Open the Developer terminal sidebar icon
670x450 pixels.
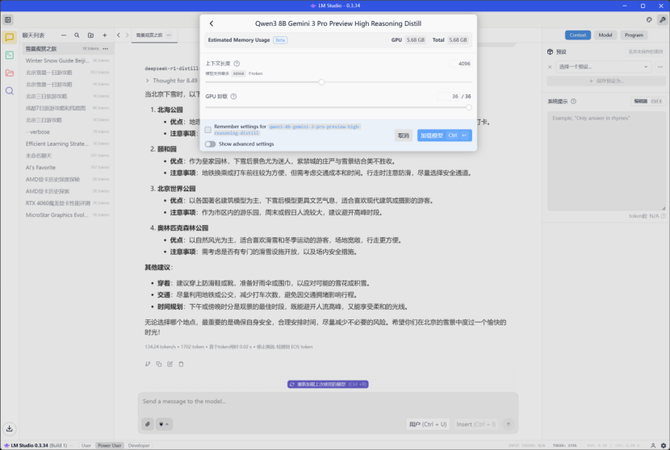pyautogui.click(x=9, y=55)
